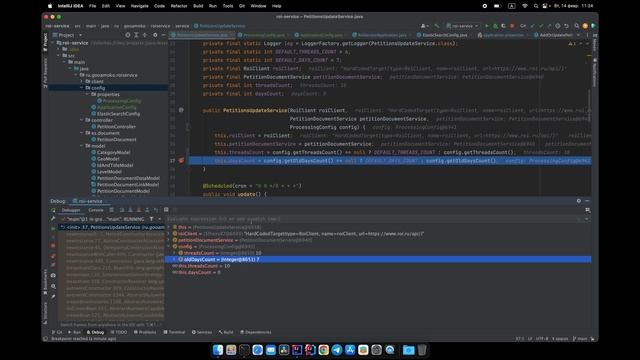Switch to ElasticSearchConfig.java editor tab
This screenshot has width=640, height=360.
click(x=444, y=35)
